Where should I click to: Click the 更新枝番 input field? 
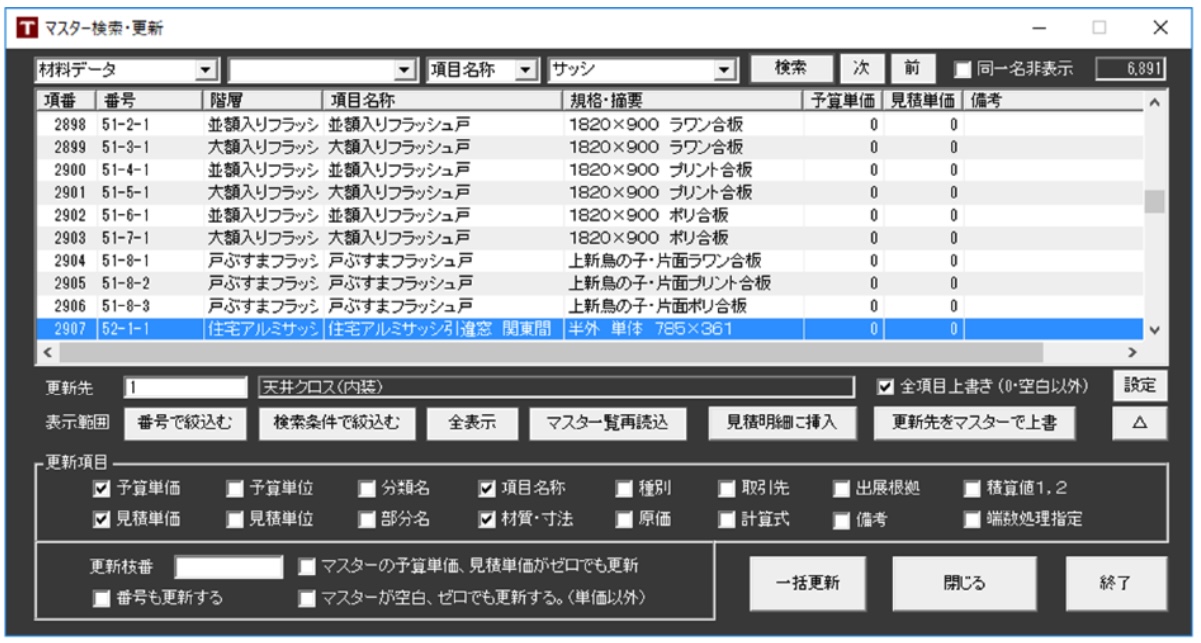pyautogui.click(x=229, y=567)
